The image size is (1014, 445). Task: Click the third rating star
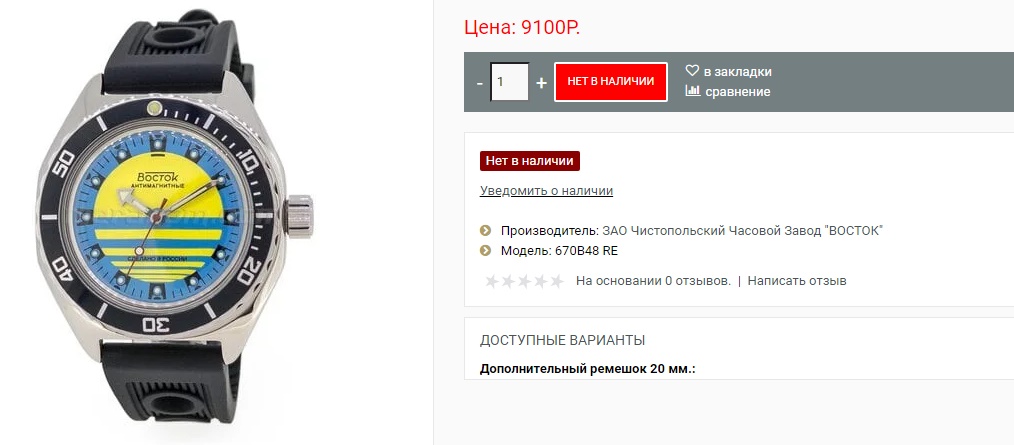coord(524,281)
